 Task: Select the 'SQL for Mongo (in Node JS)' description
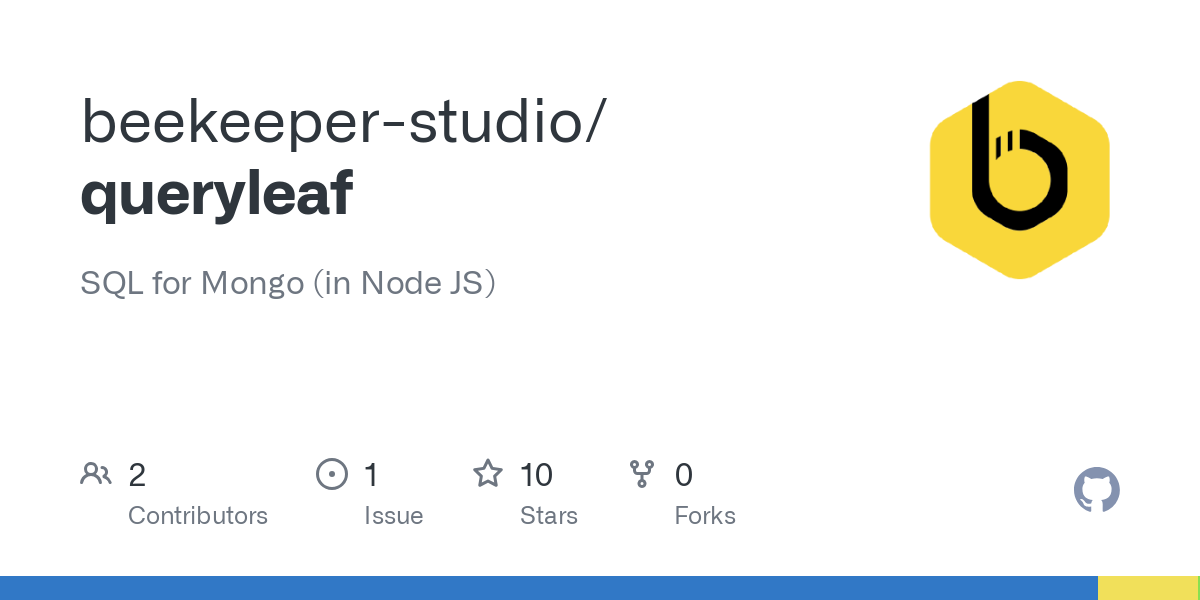coord(288,283)
